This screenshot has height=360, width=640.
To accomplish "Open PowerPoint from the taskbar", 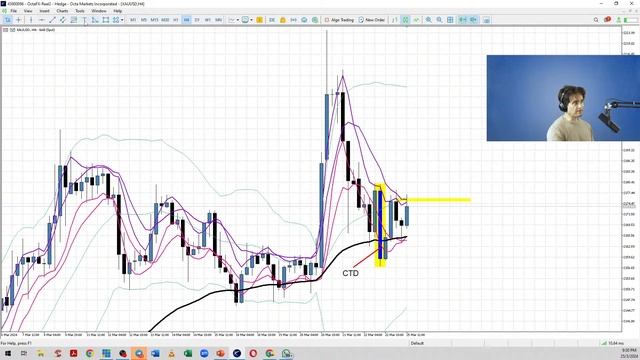I will [x=220, y=353].
